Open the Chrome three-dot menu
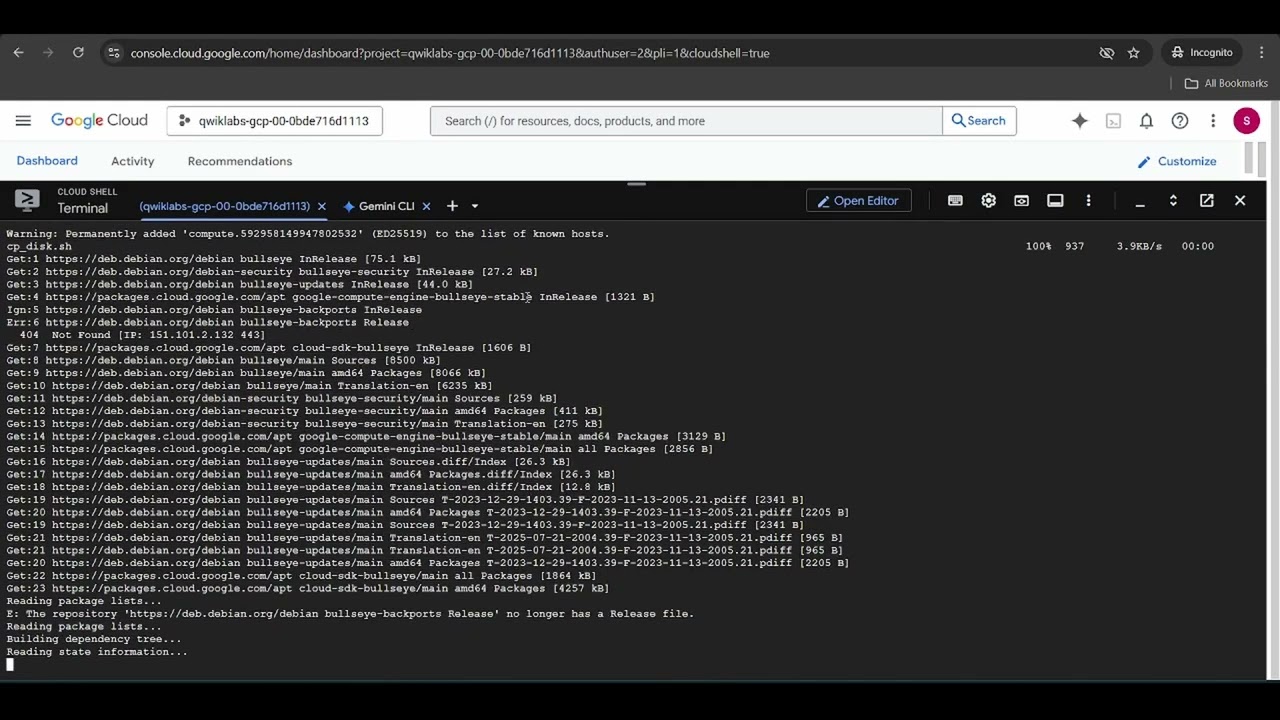Viewport: 1280px width, 720px height. point(1261,53)
